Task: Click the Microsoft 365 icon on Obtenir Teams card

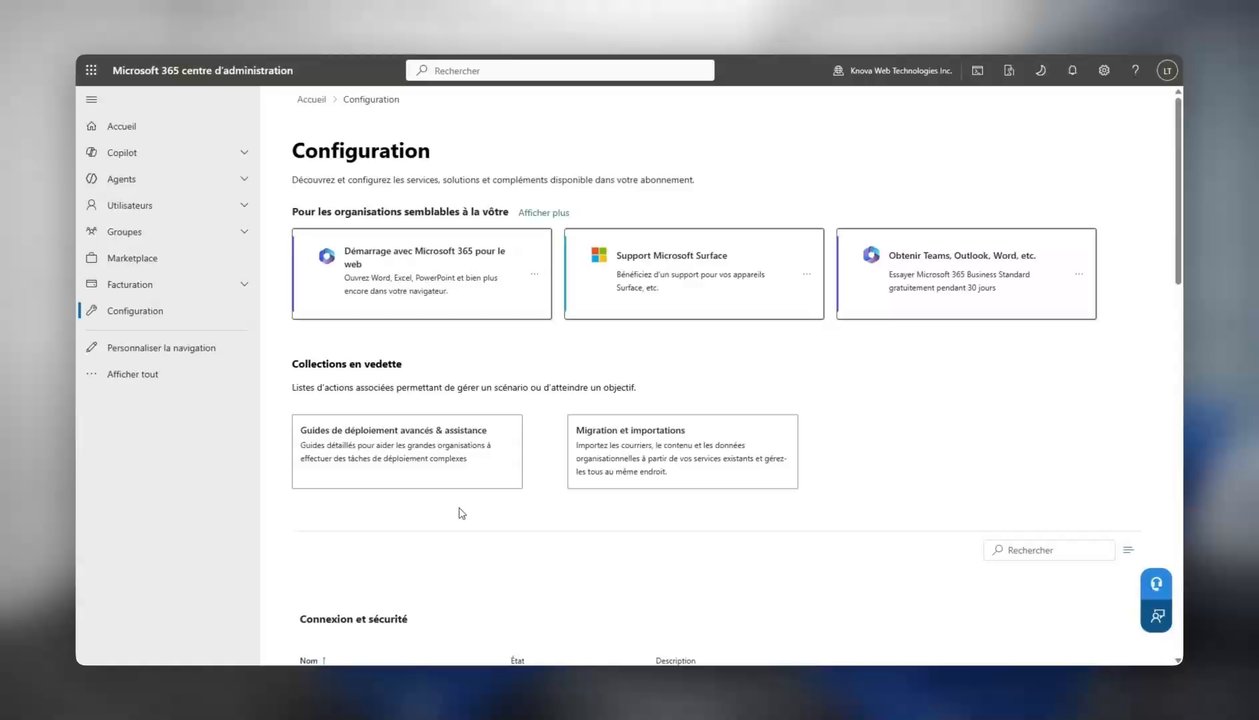Action: [871, 255]
